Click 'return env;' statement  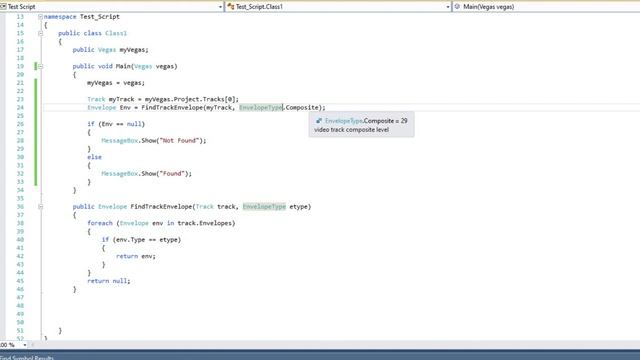pyautogui.click(x=136, y=256)
